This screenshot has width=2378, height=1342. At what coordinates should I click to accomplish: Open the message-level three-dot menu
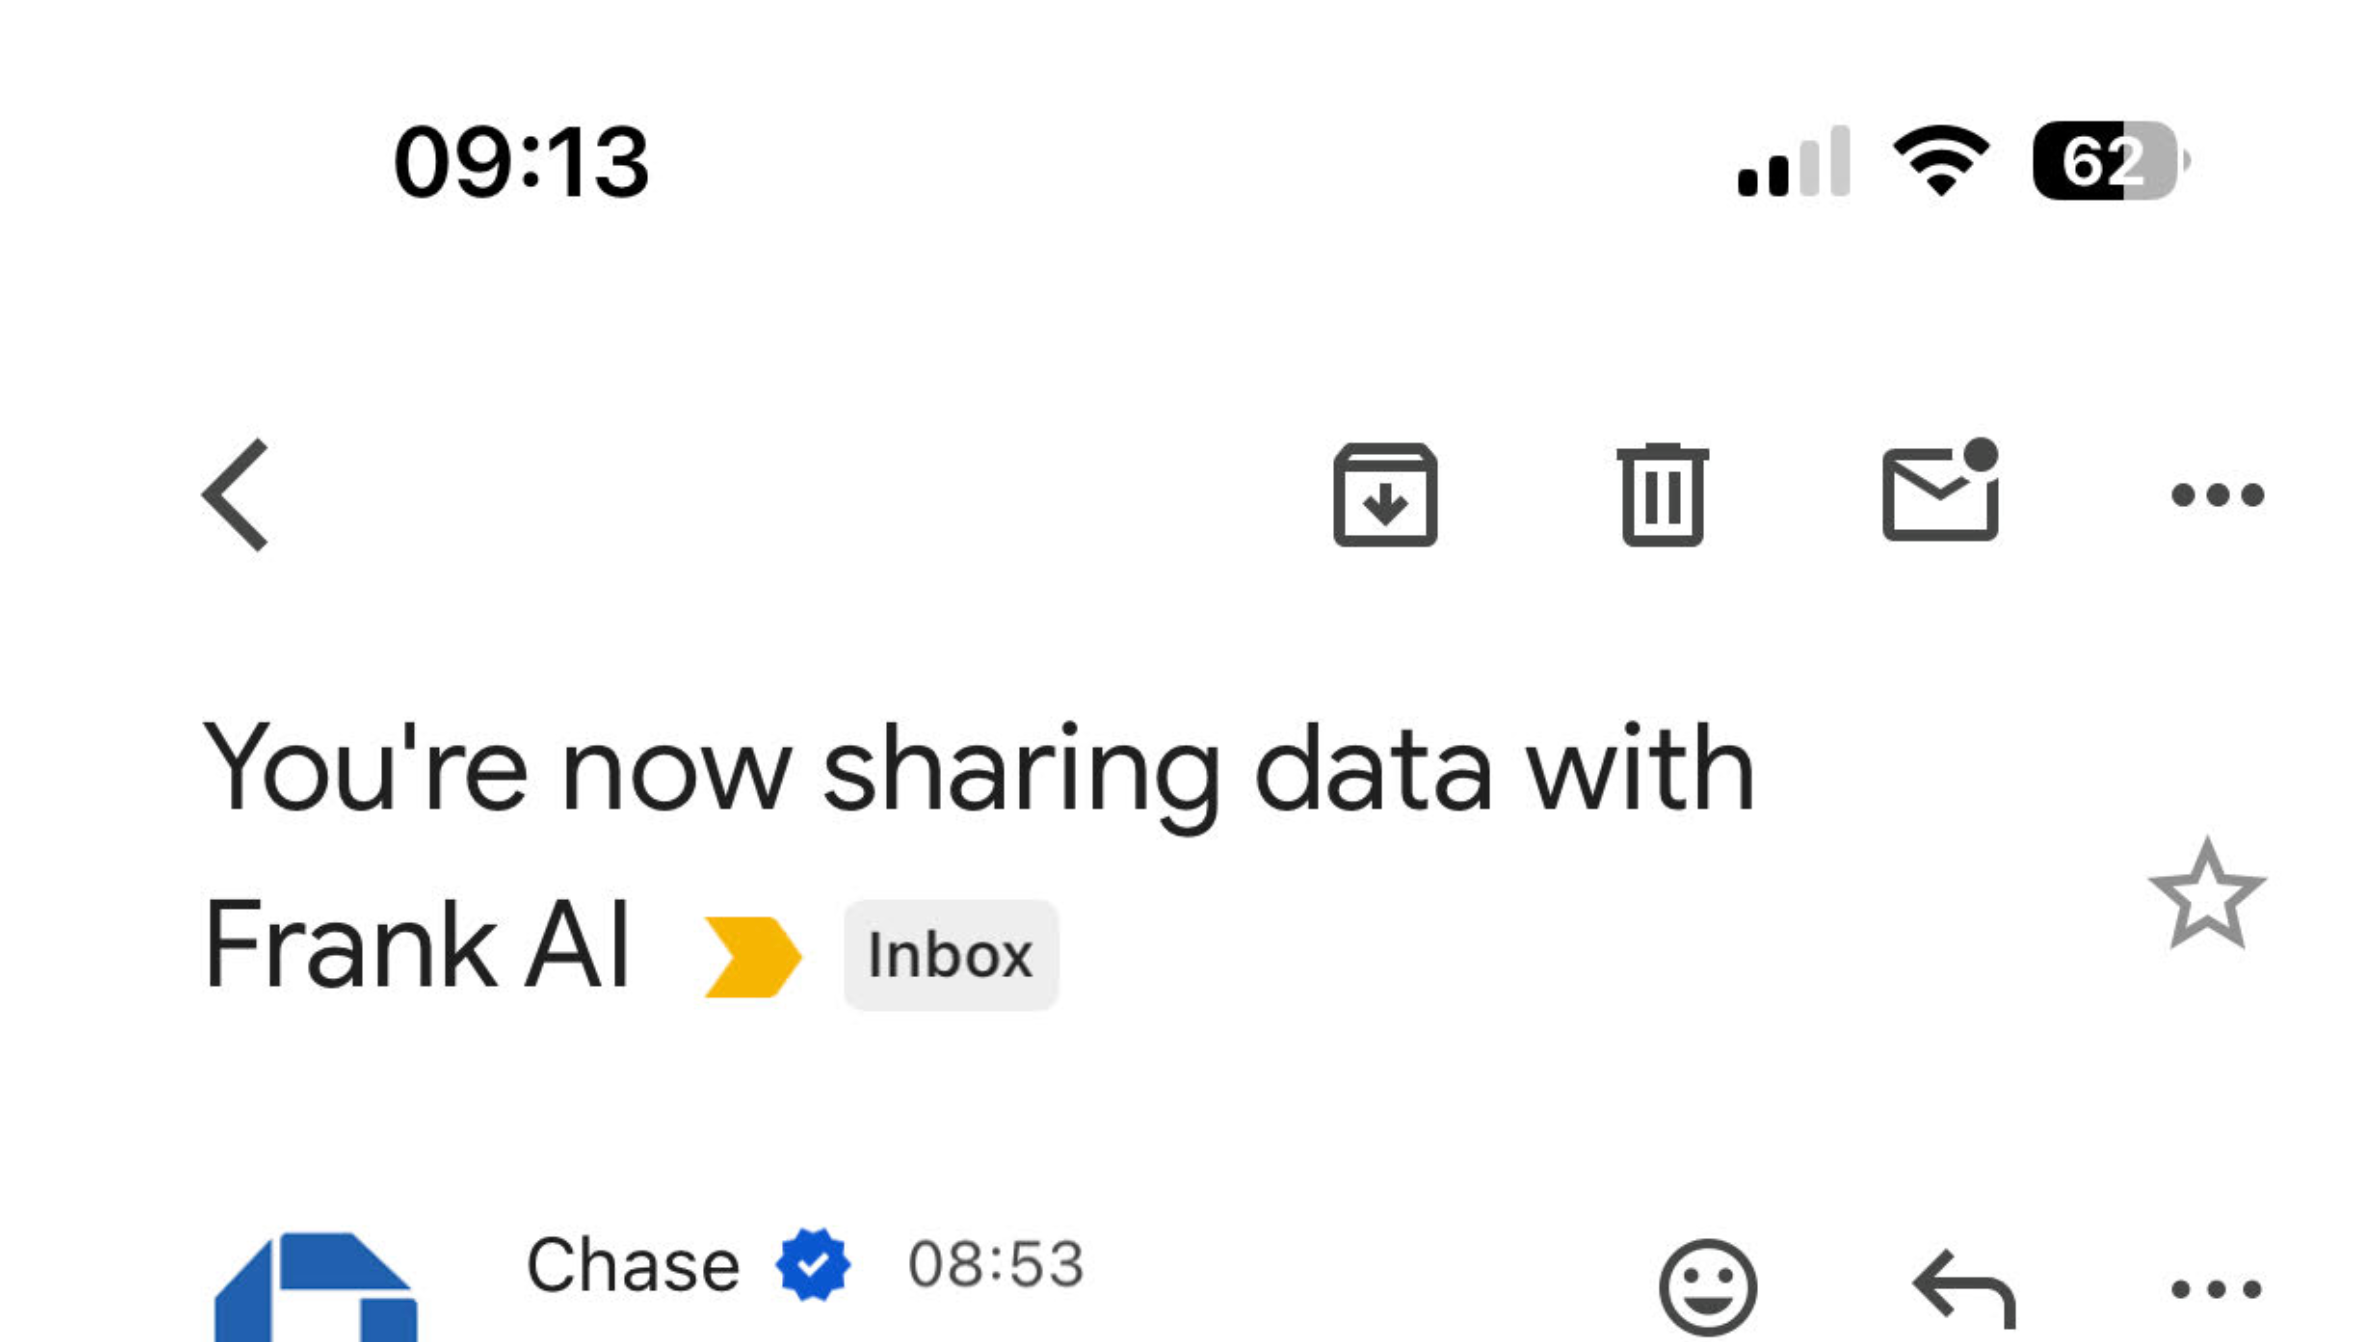pyautogui.click(x=2217, y=1289)
